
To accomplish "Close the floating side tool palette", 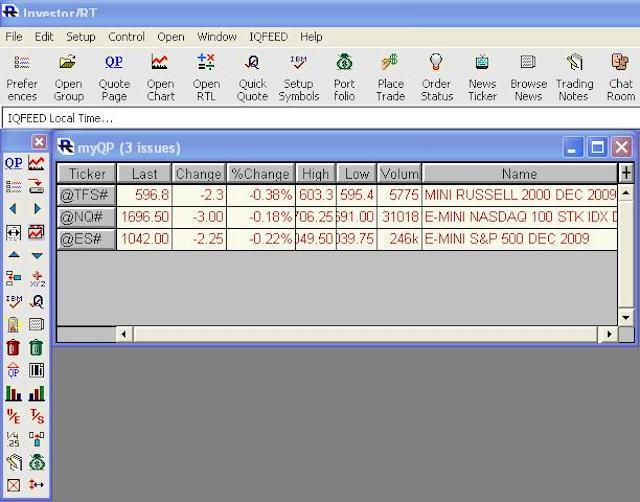I will click(x=39, y=142).
